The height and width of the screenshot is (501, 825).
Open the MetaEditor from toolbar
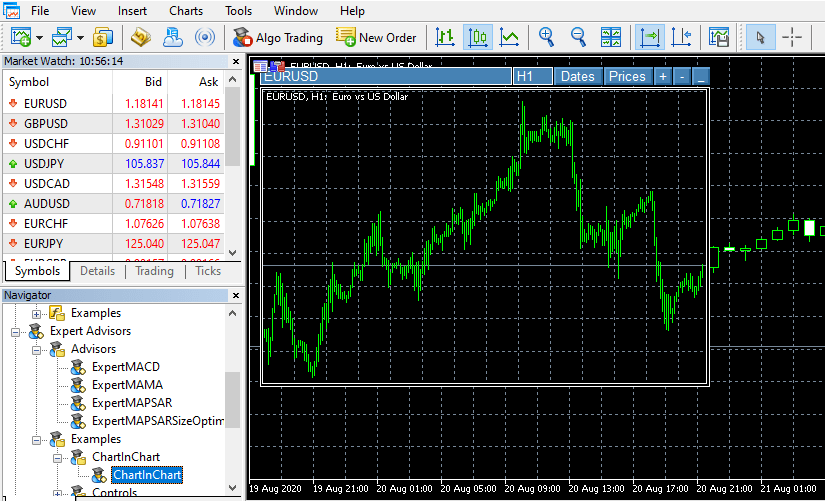[x=140, y=38]
